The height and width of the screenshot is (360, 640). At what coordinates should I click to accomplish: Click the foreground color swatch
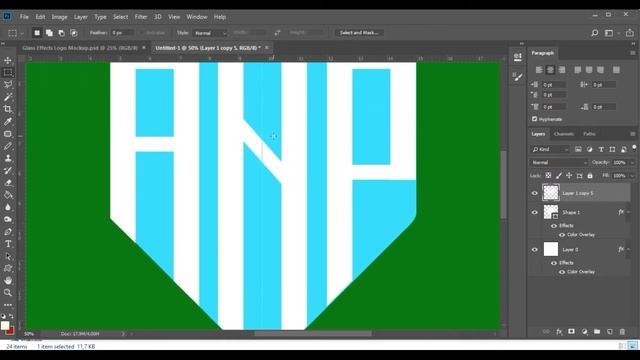5,325
